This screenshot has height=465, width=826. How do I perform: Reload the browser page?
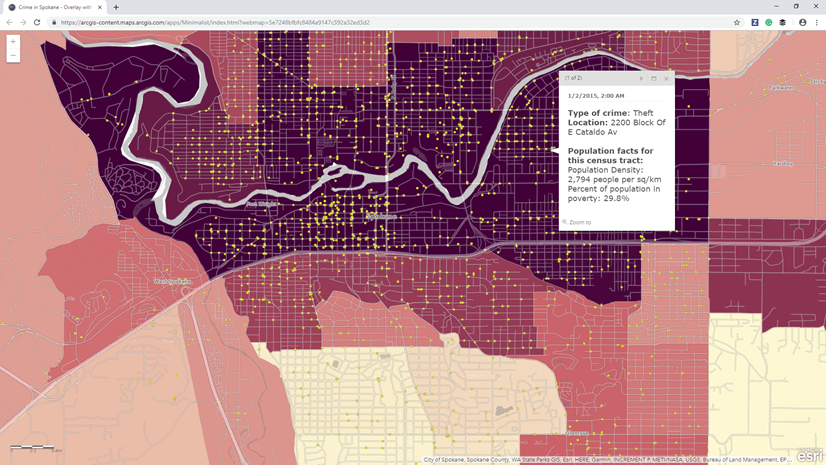point(37,22)
